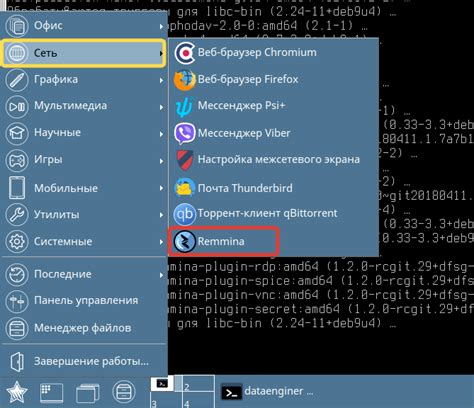The height and width of the screenshot is (408, 474).
Task: Click the star start menu button
Action: pyautogui.click(x=17, y=392)
